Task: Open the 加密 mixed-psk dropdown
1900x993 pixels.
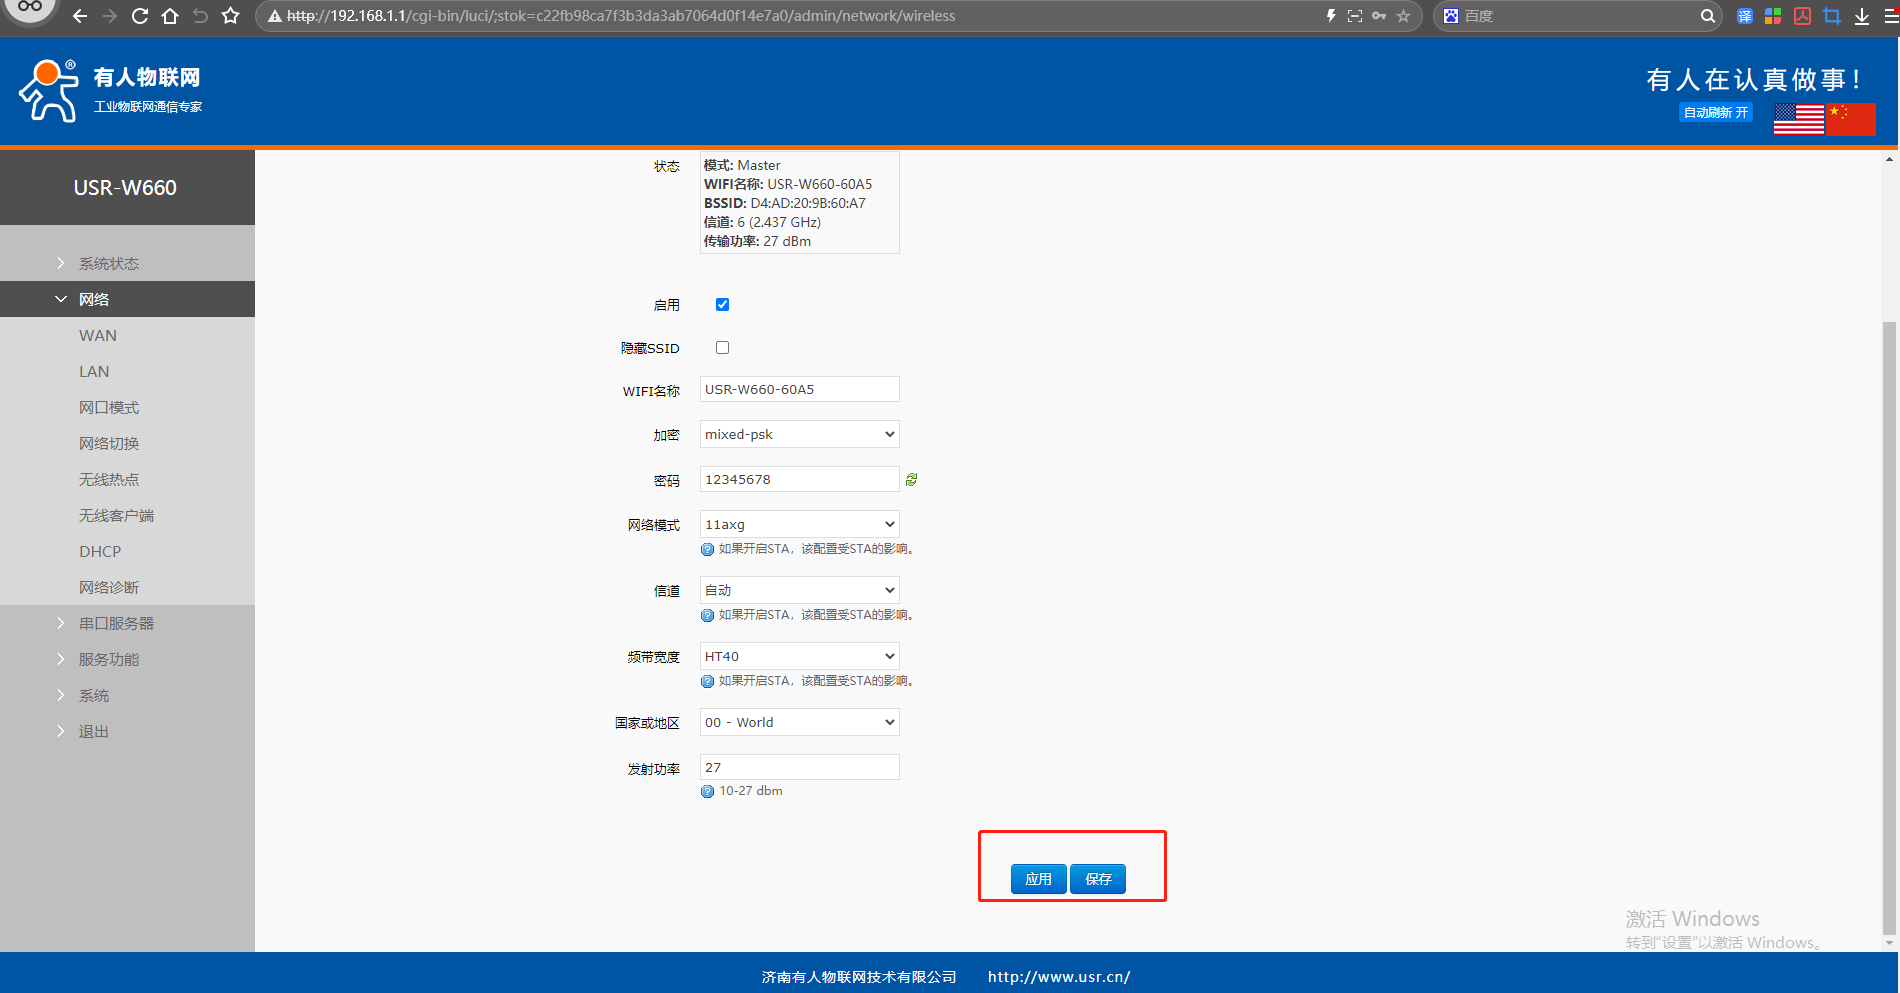Action: click(799, 435)
